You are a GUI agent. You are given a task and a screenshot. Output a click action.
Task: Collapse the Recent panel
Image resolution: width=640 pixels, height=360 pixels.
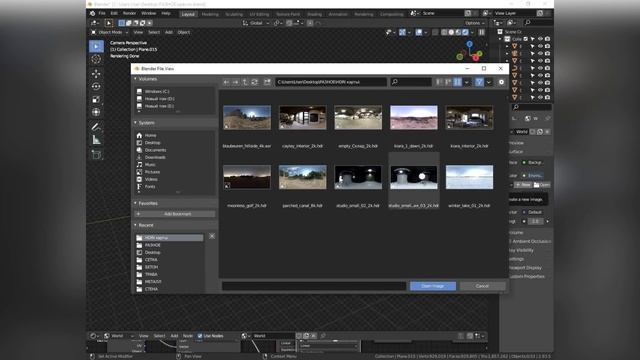(136, 225)
